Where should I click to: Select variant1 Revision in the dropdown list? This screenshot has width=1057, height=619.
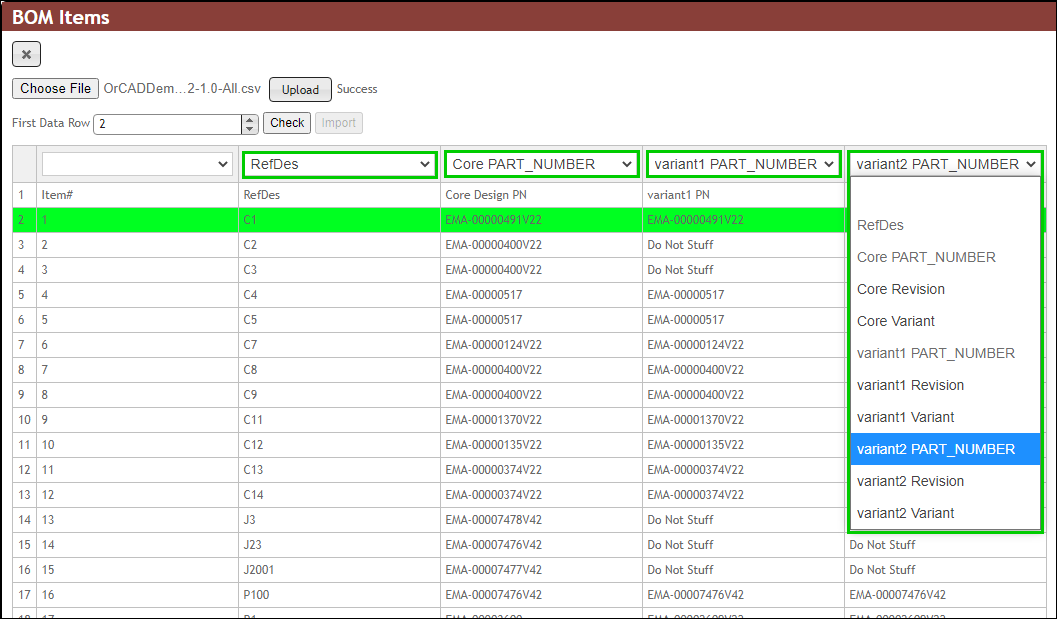[x=910, y=385]
